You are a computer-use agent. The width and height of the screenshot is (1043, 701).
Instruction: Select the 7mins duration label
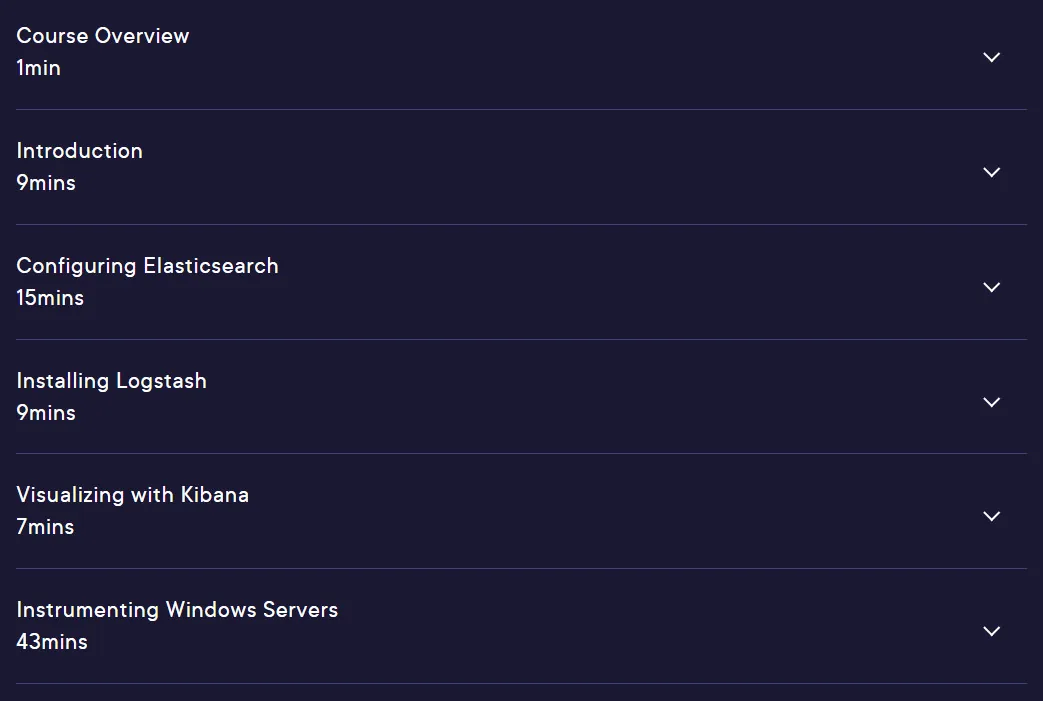click(45, 527)
